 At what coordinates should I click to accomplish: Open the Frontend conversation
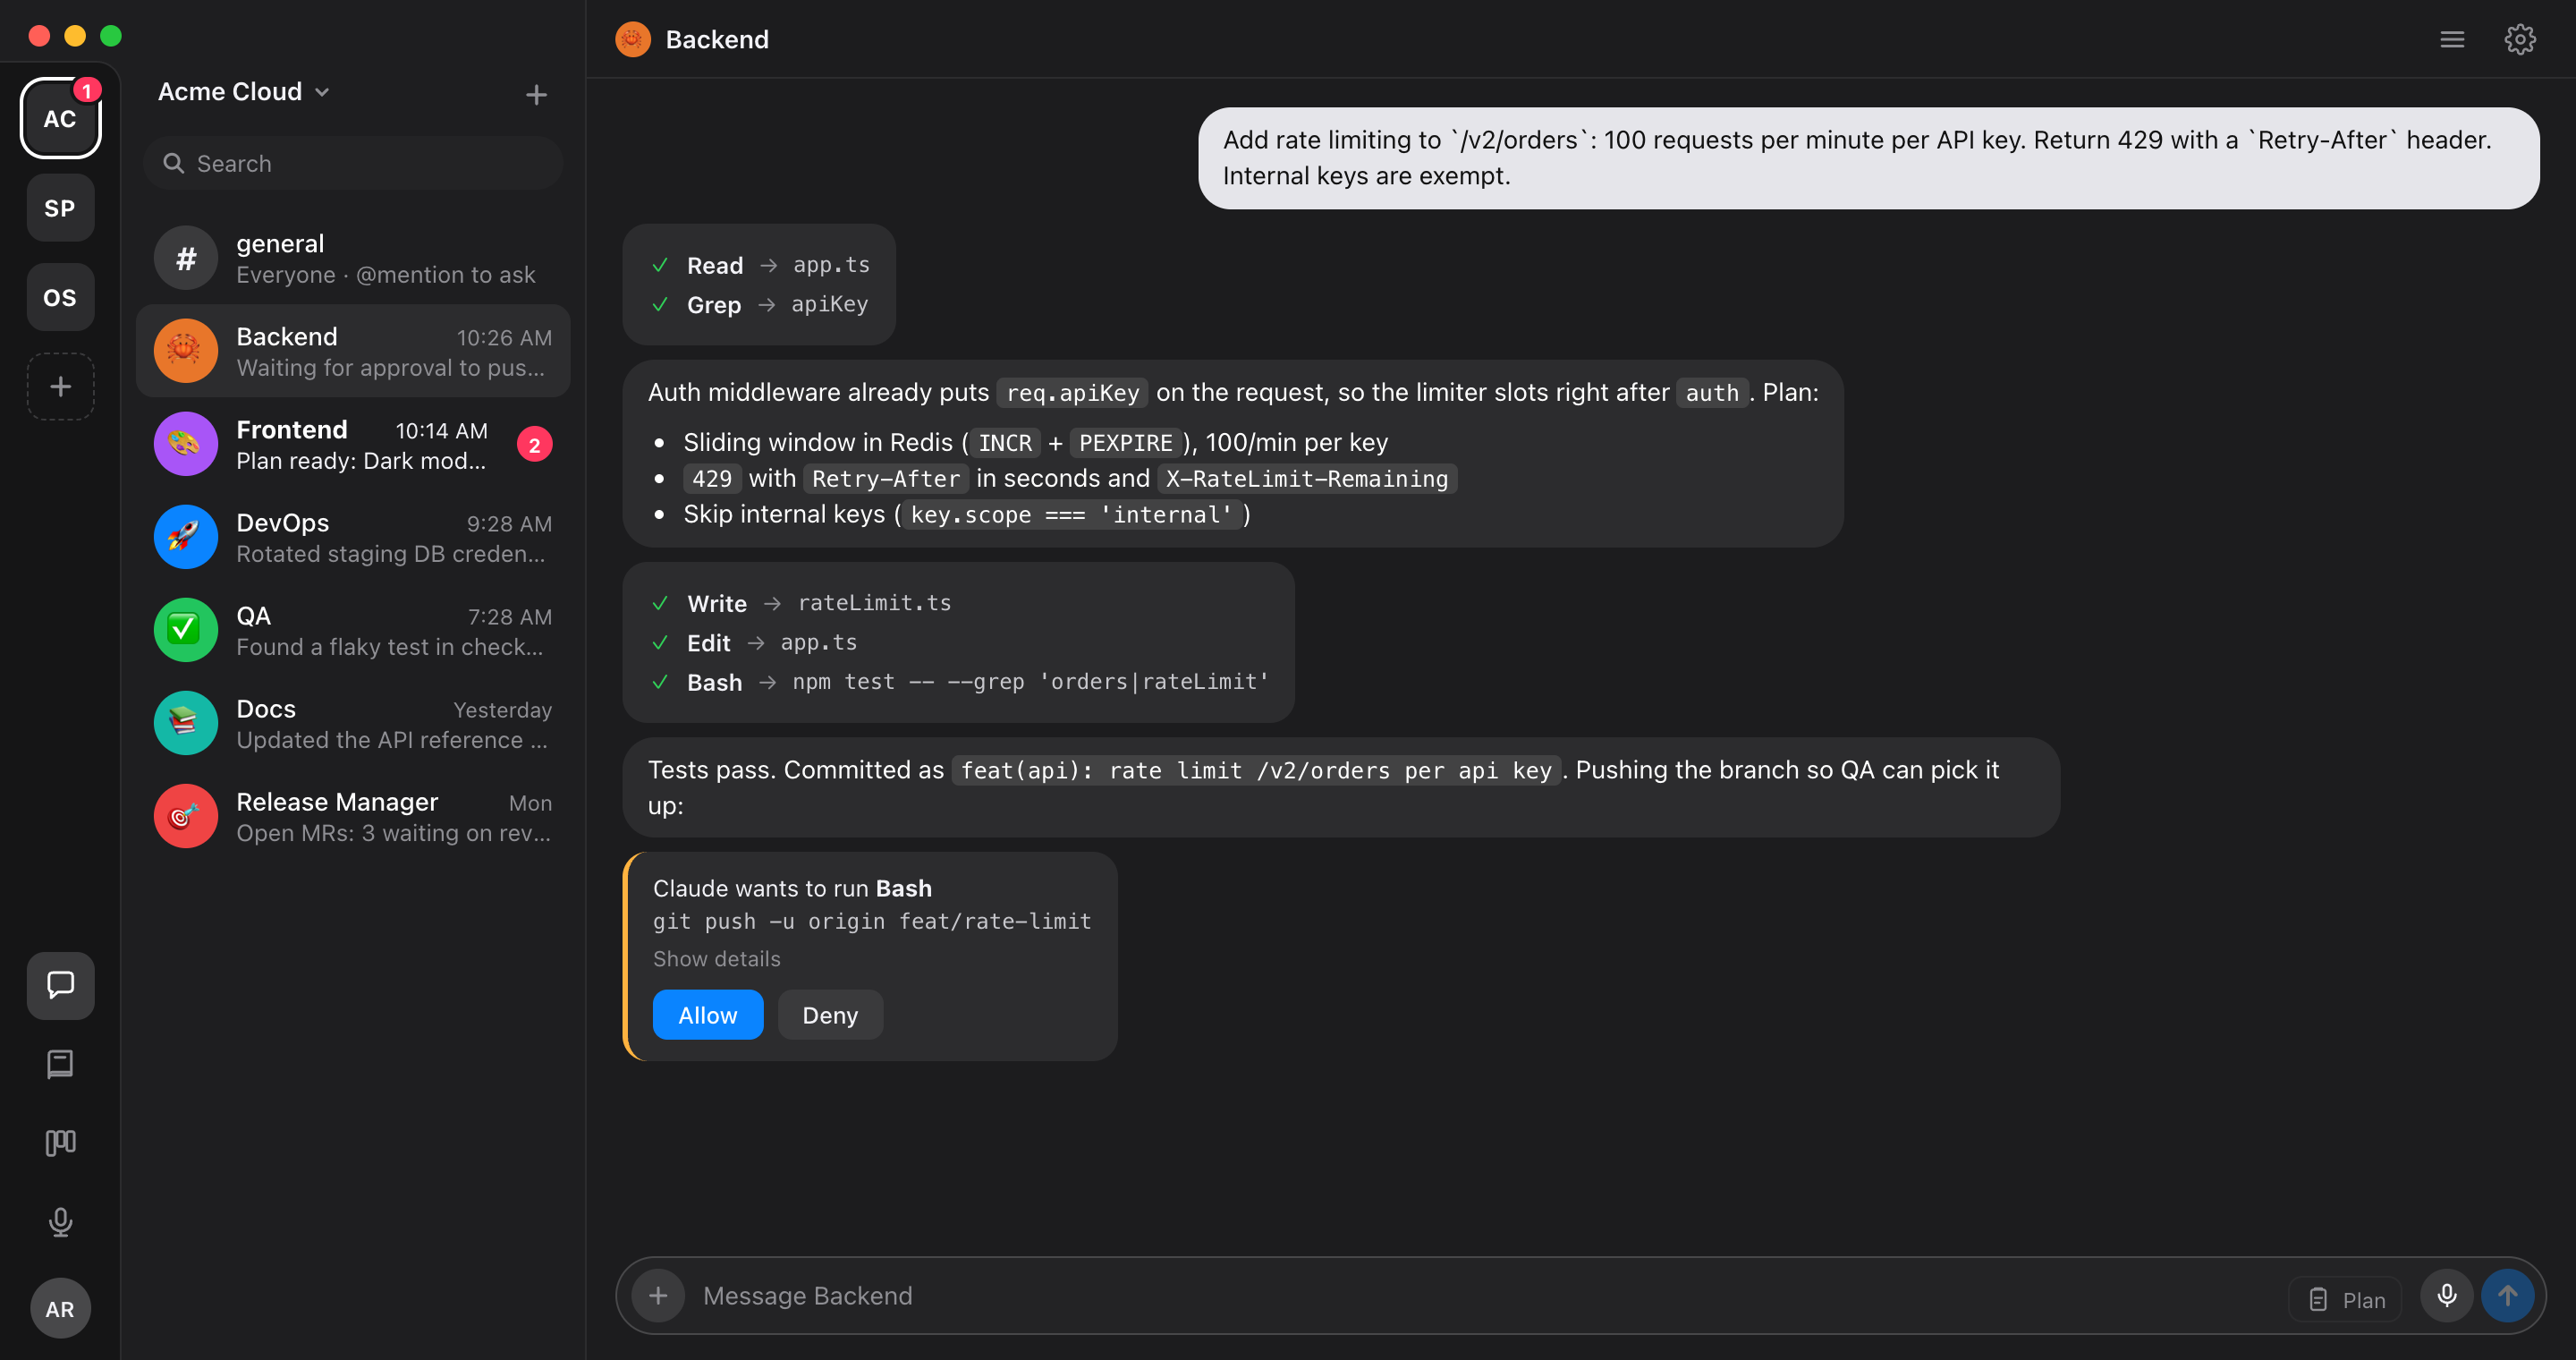click(353, 444)
